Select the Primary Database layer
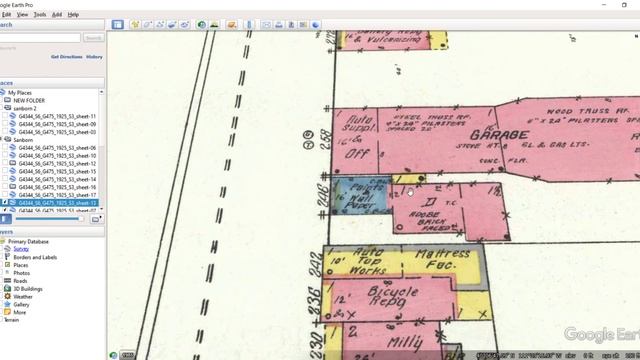The image size is (640, 360). point(28,242)
